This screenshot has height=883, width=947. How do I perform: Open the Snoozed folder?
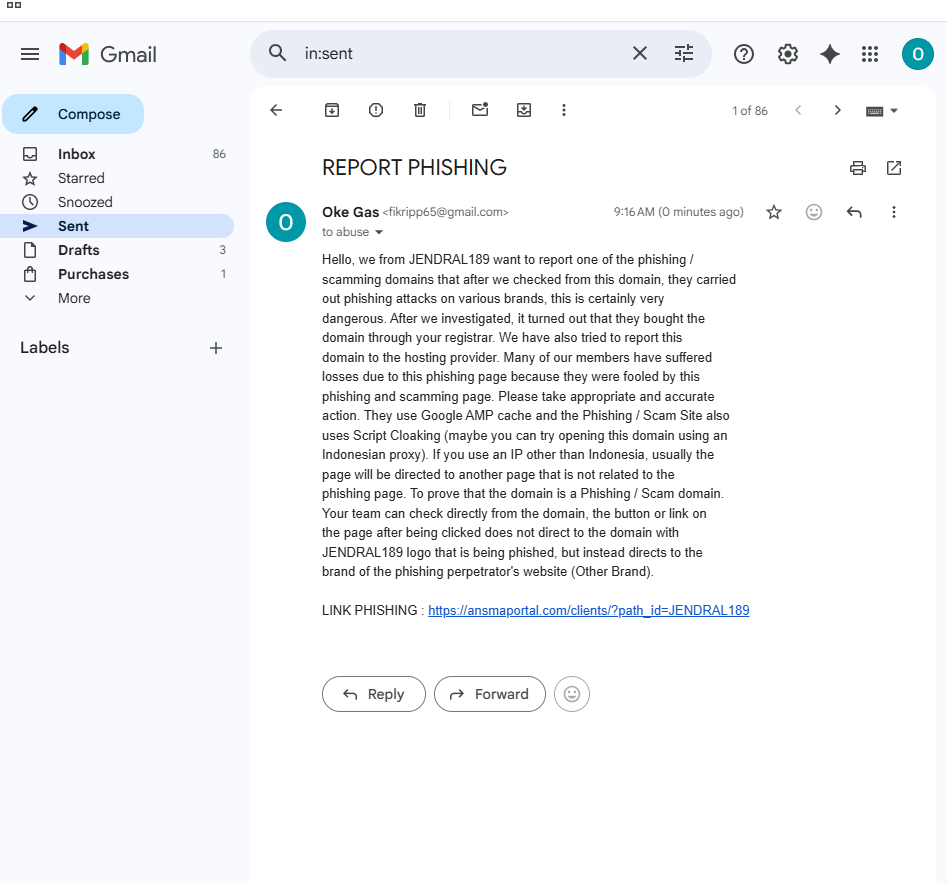tap(118, 202)
